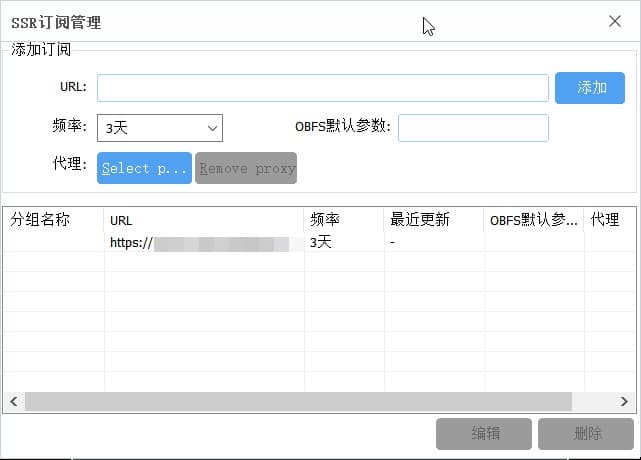Screen dimensions: 641x460
Task: Click the scrollbar left arrow
Action: point(14,401)
